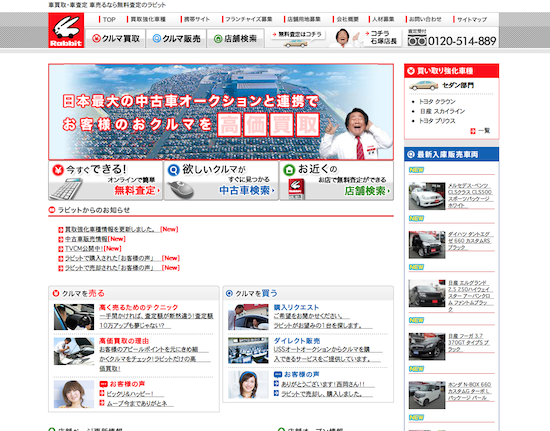Open 人材募集 navigation link
This screenshot has height=431, width=550.
[383, 20]
